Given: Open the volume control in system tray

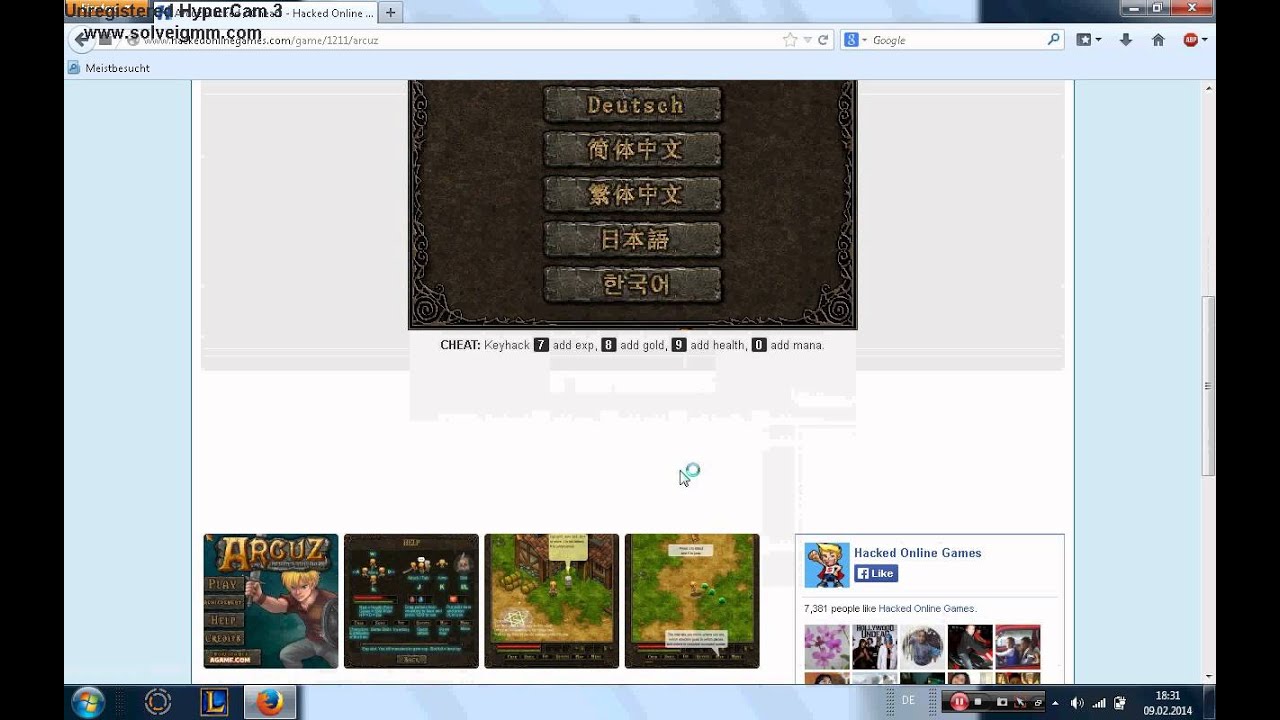Looking at the screenshot, I should (x=1077, y=703).
